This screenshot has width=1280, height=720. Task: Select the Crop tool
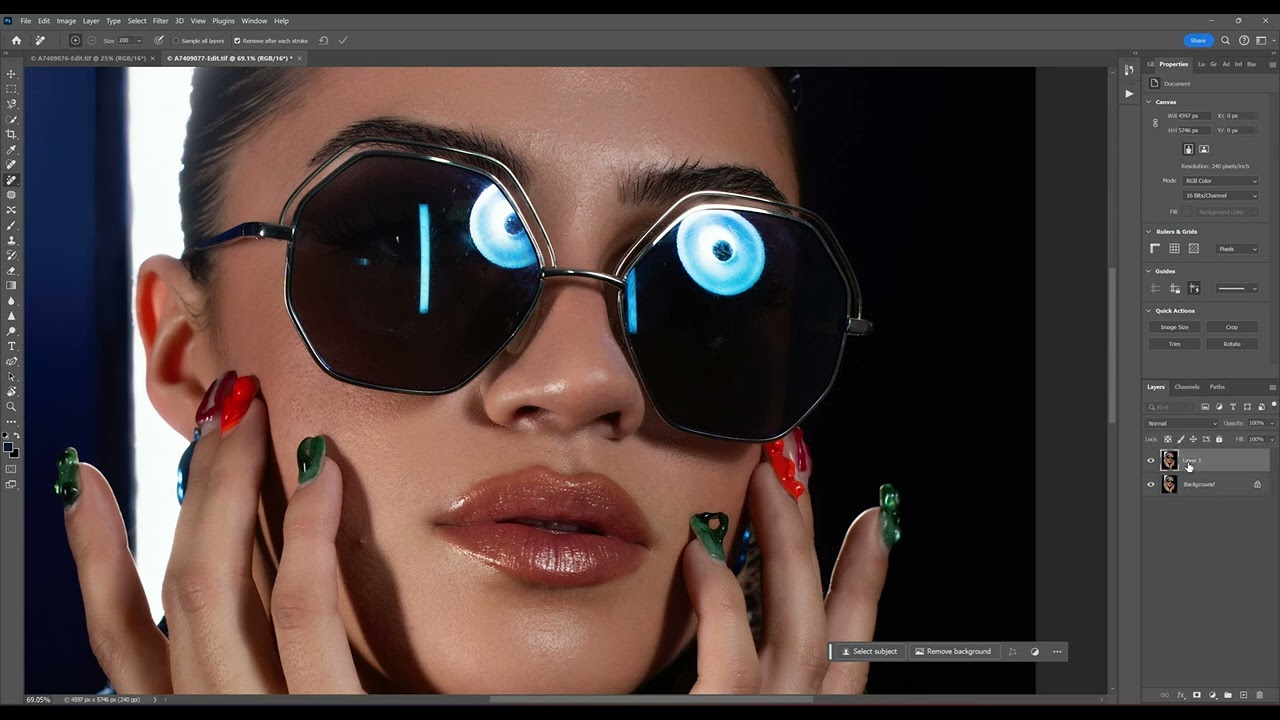click(x=12, y=134)
